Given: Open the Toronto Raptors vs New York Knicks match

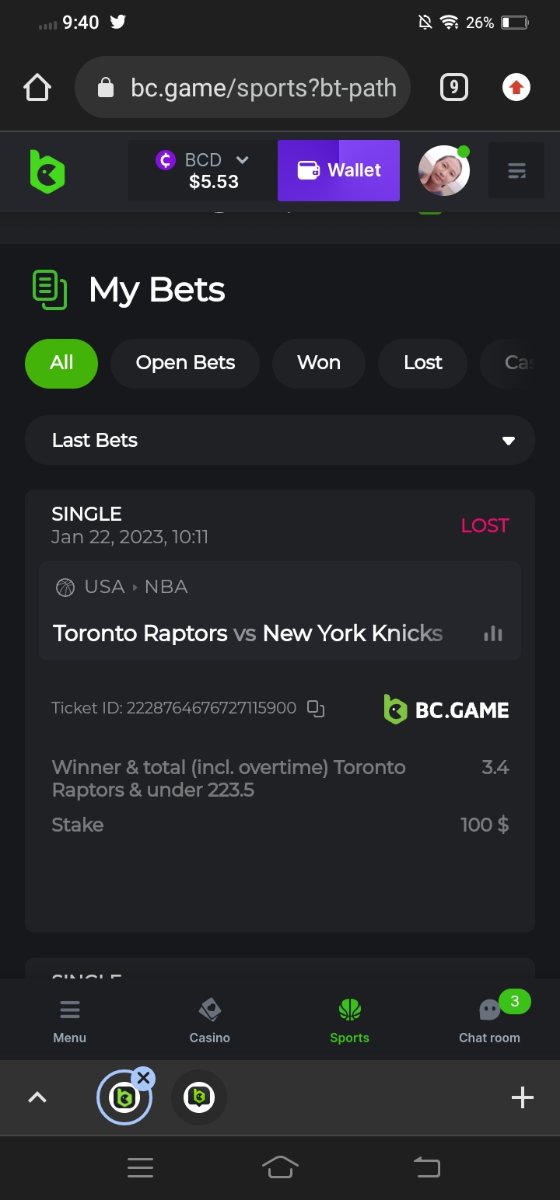Looking at the screenshot, I should pos(248,633).
